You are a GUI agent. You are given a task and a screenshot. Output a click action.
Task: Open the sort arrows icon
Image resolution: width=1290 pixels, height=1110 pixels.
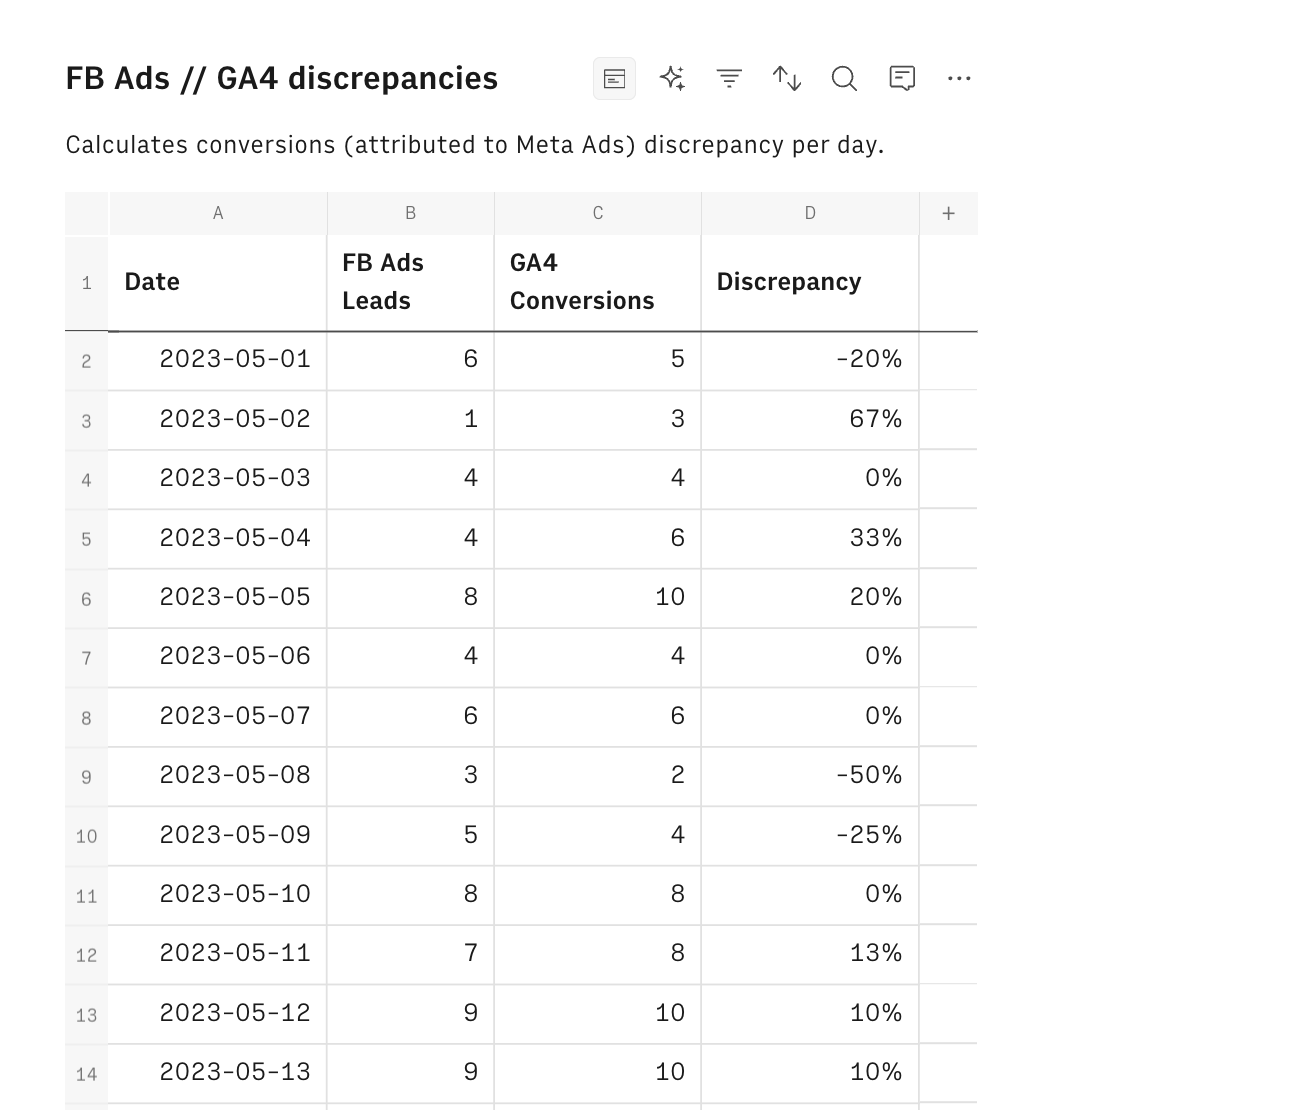pyautogui.click(x=787, y=78)
